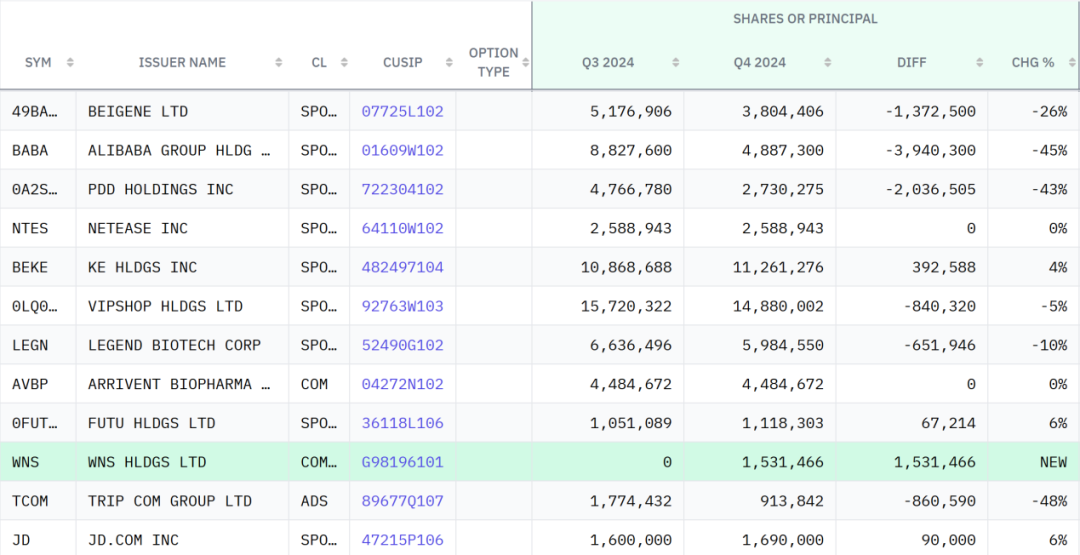The width and height of the screenshot is (1080, 555).
Task: Follow the NetEase CUSIP 64110W102 link
Action: tap(402, 228)
